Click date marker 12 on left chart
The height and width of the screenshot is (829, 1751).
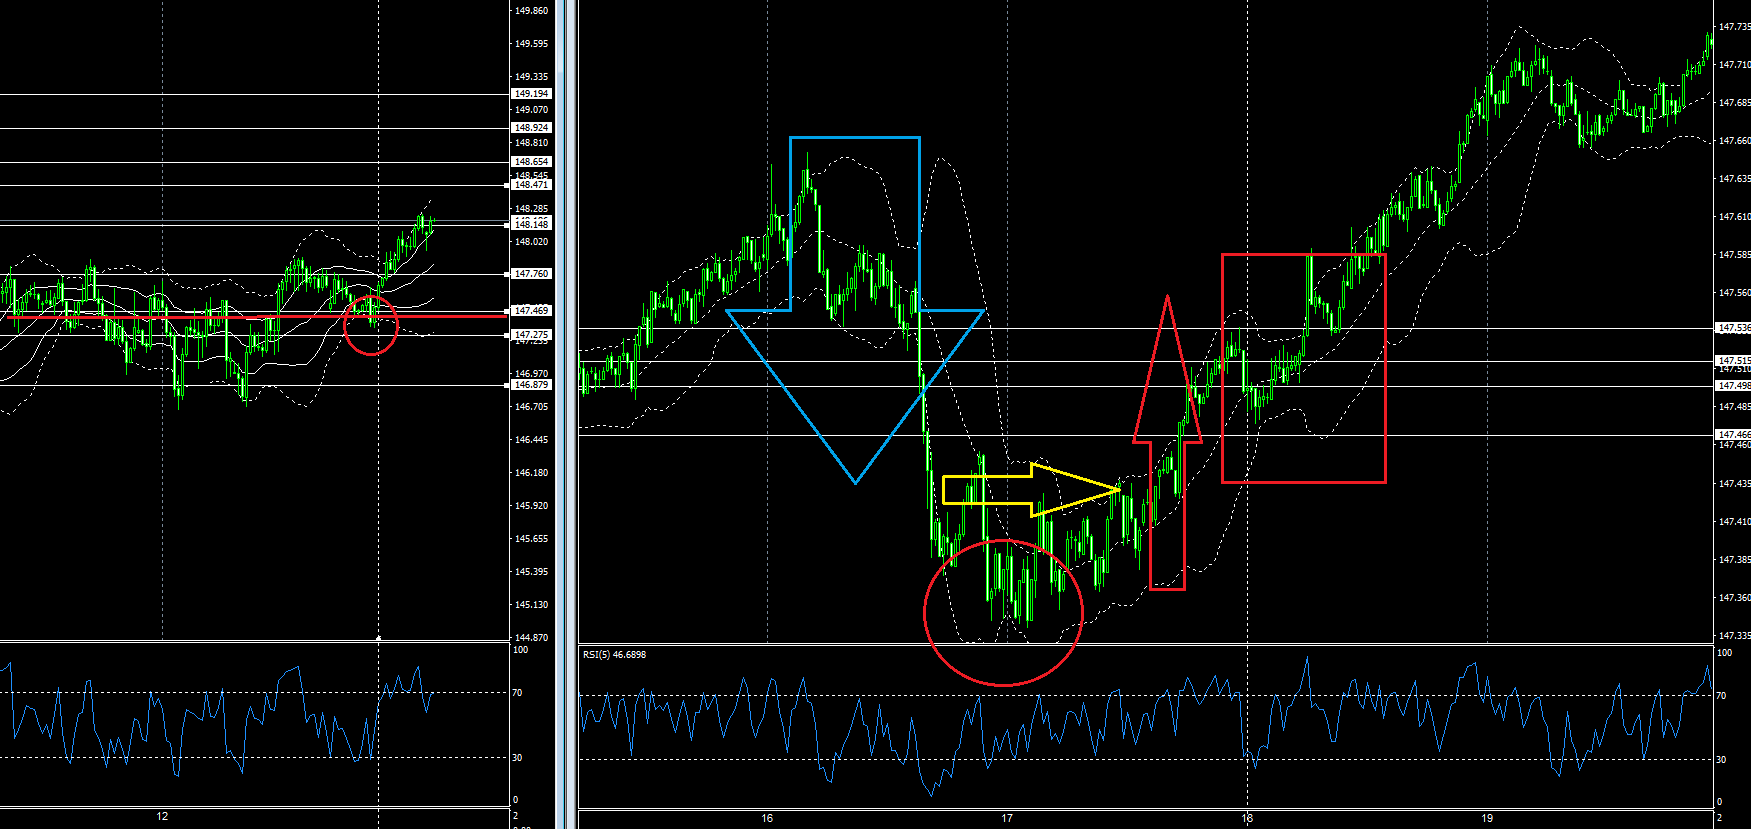coord(162,817)
